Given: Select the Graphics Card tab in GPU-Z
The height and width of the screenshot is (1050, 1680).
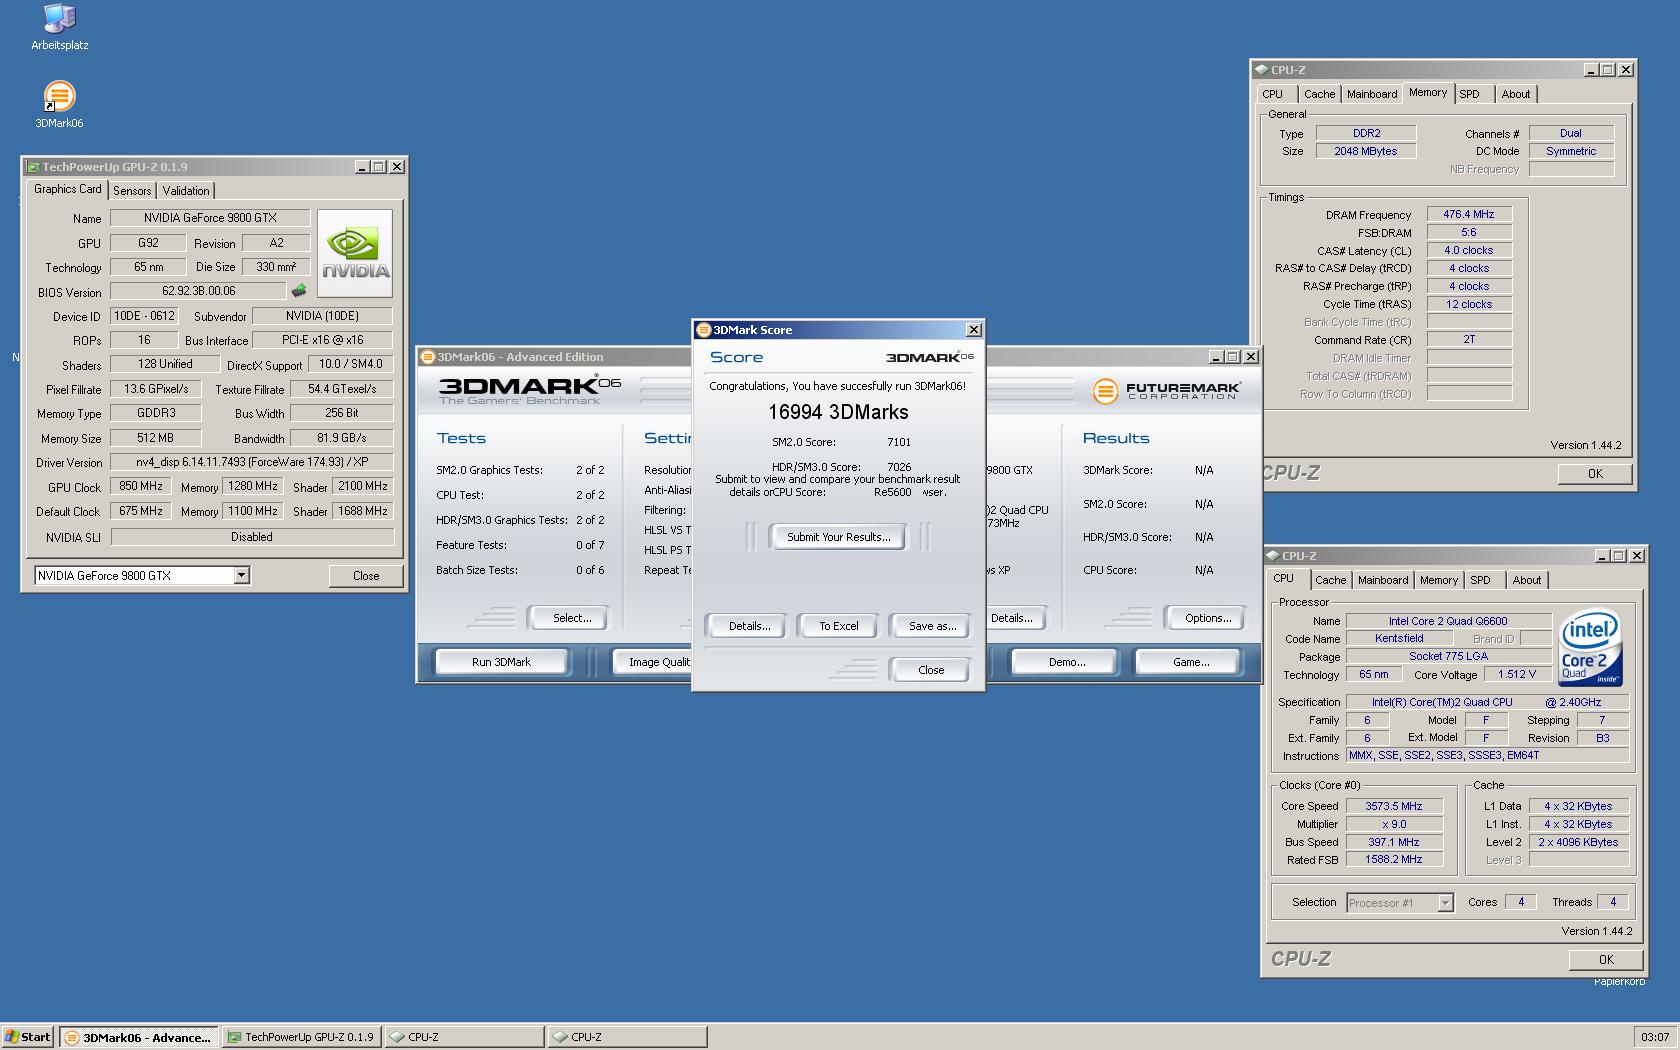Looking at the screenshot, I should 67,189.
